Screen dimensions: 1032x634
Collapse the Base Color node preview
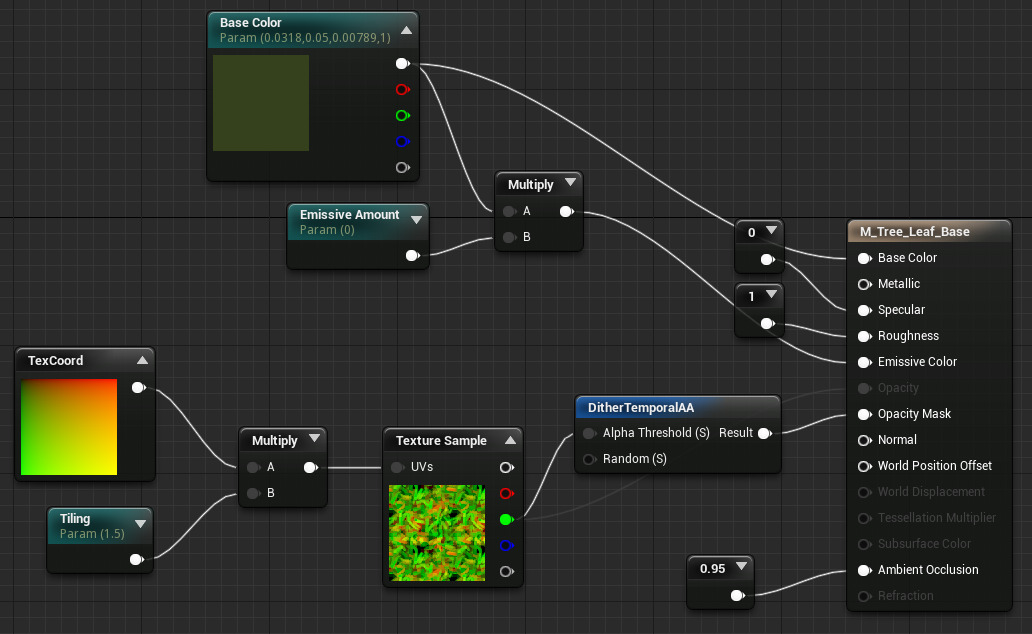[x=406, y=30]
